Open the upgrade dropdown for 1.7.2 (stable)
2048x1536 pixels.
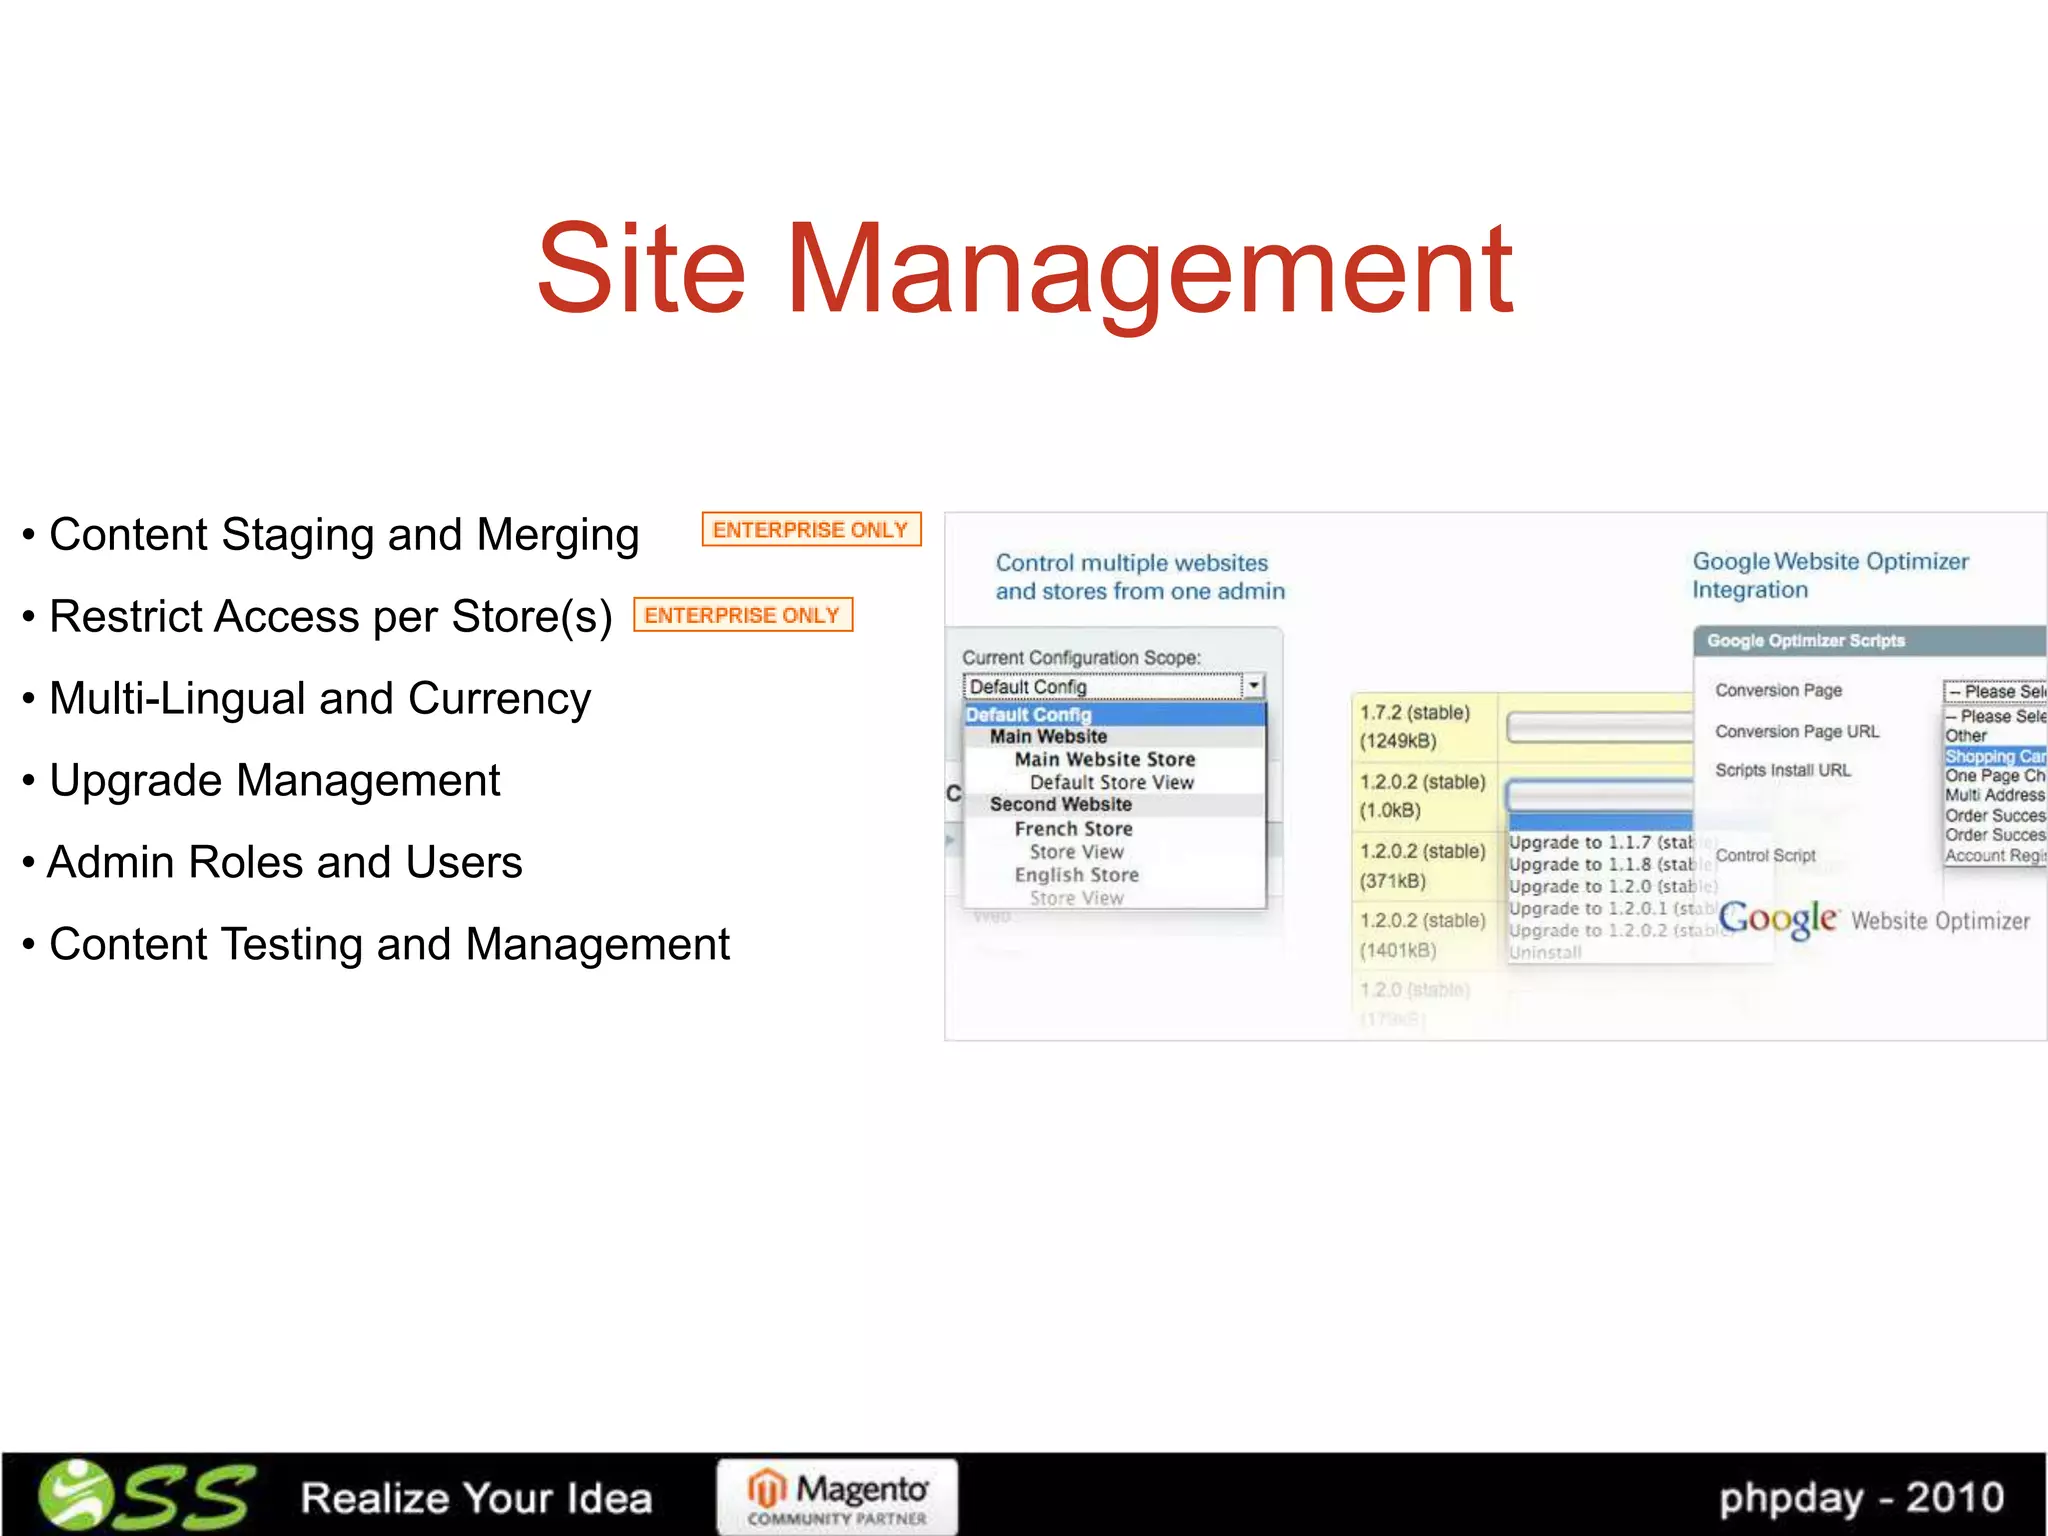[1599, 727]
